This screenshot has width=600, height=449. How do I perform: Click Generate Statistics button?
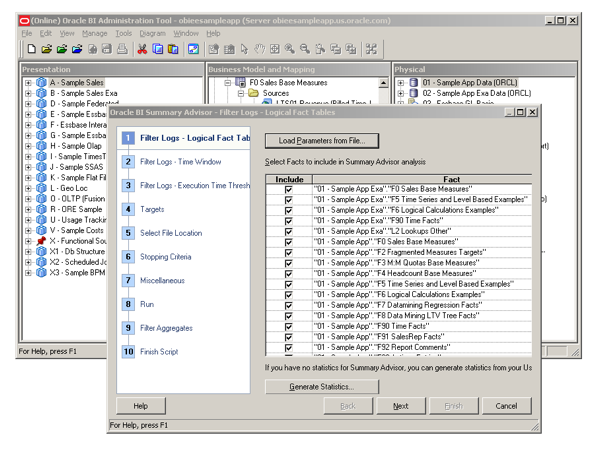pyautogui.click(x=322, y=387)
